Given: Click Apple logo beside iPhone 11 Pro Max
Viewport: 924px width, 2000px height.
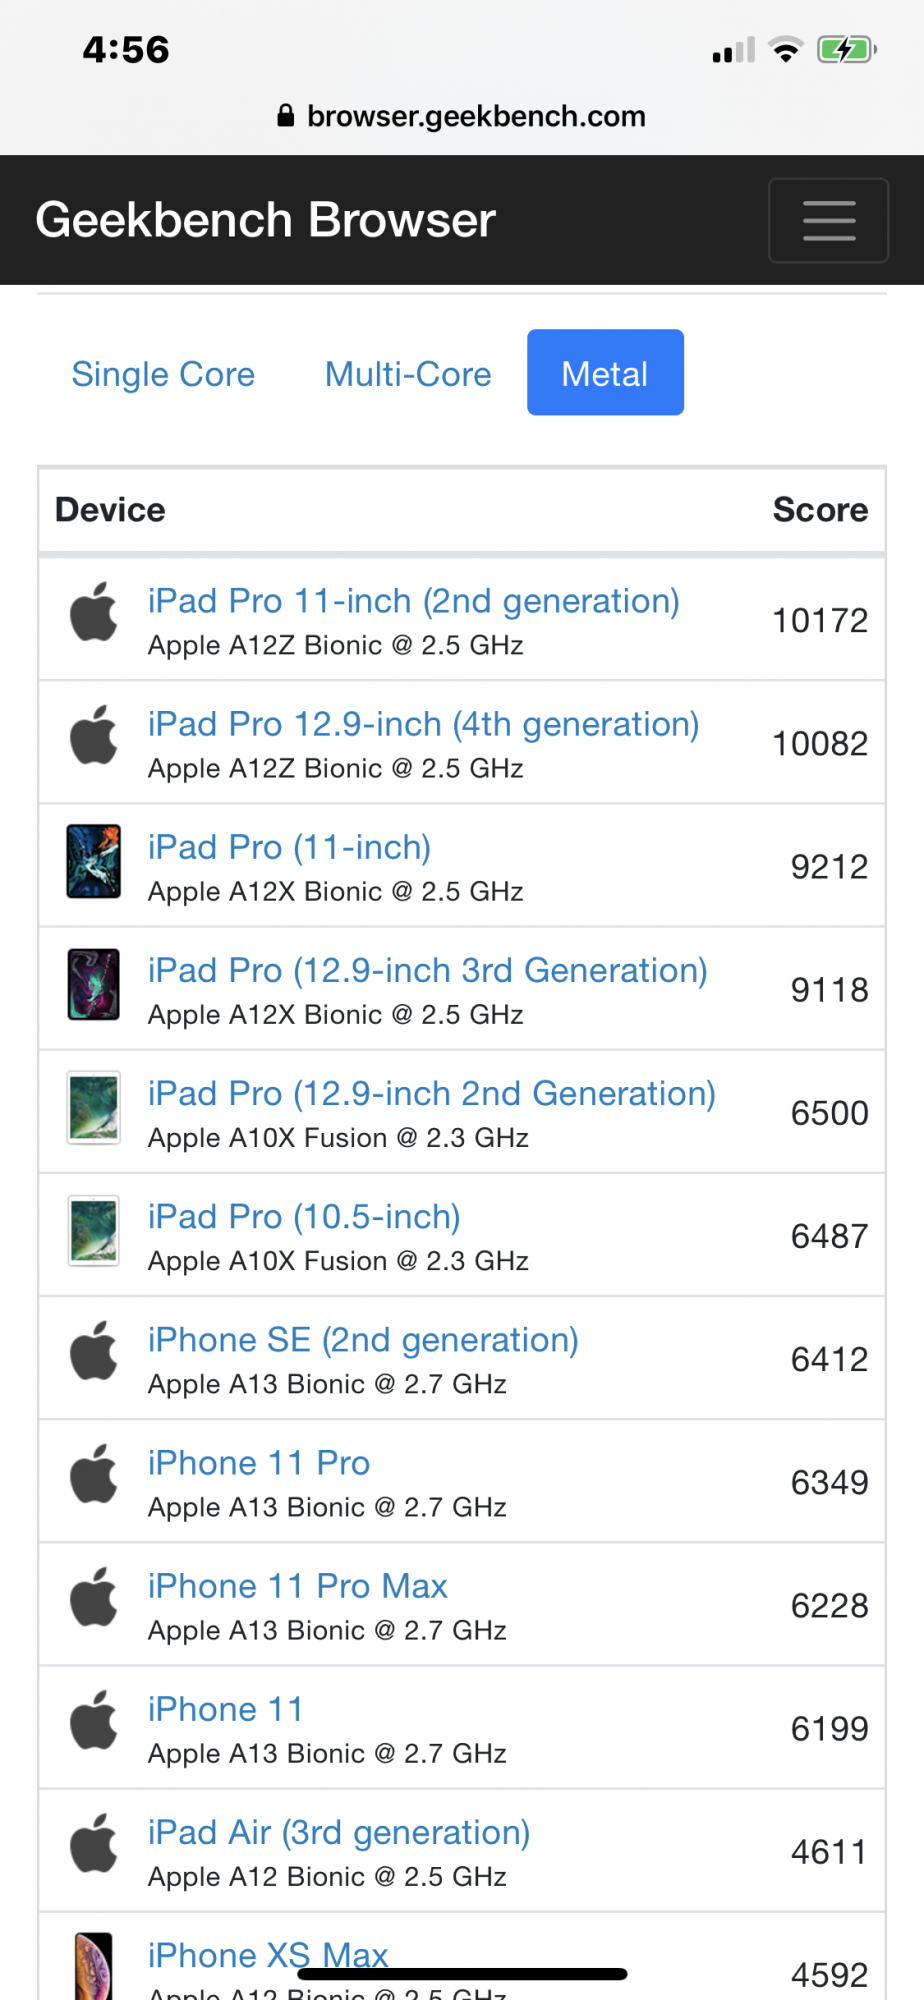Looking at the screenshot, I should click(94, 1597).
